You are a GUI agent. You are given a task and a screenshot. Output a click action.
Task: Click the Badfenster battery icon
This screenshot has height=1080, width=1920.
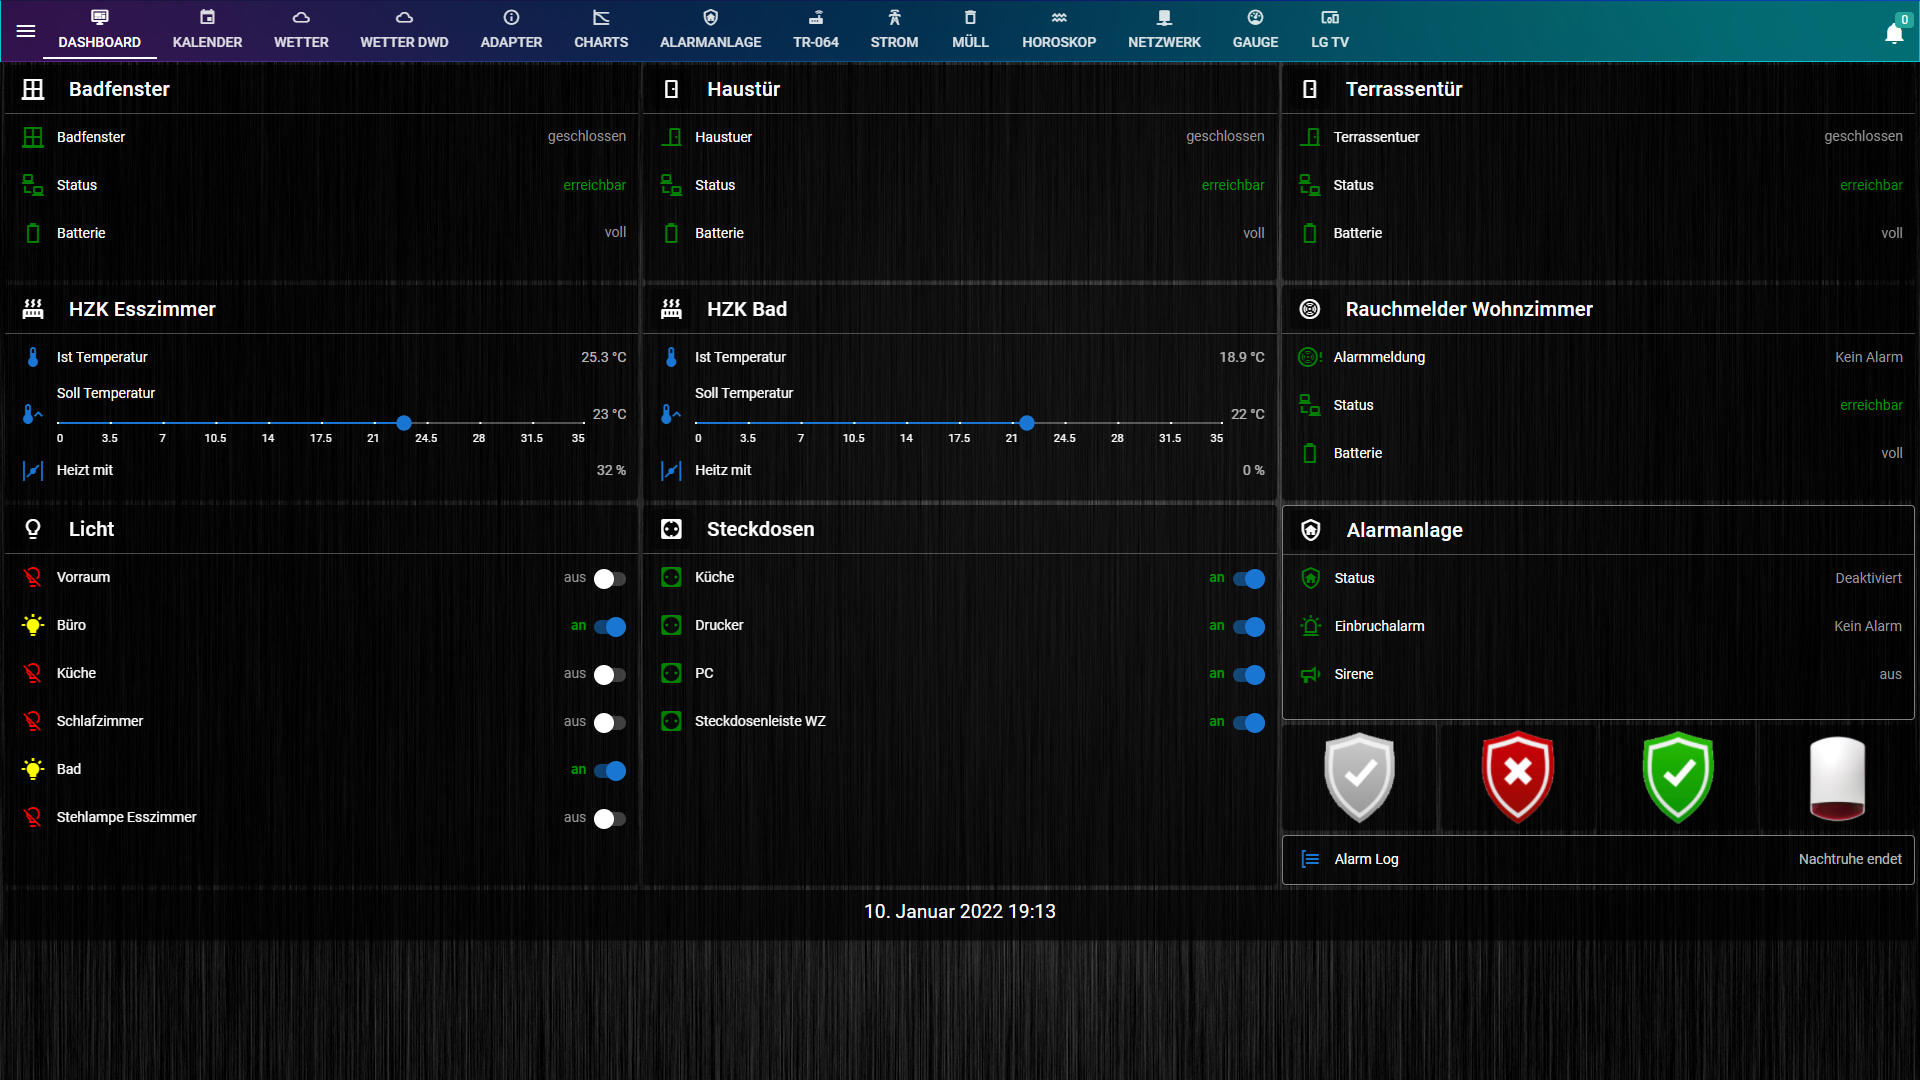pyautogui.click(x=33, y=233)
